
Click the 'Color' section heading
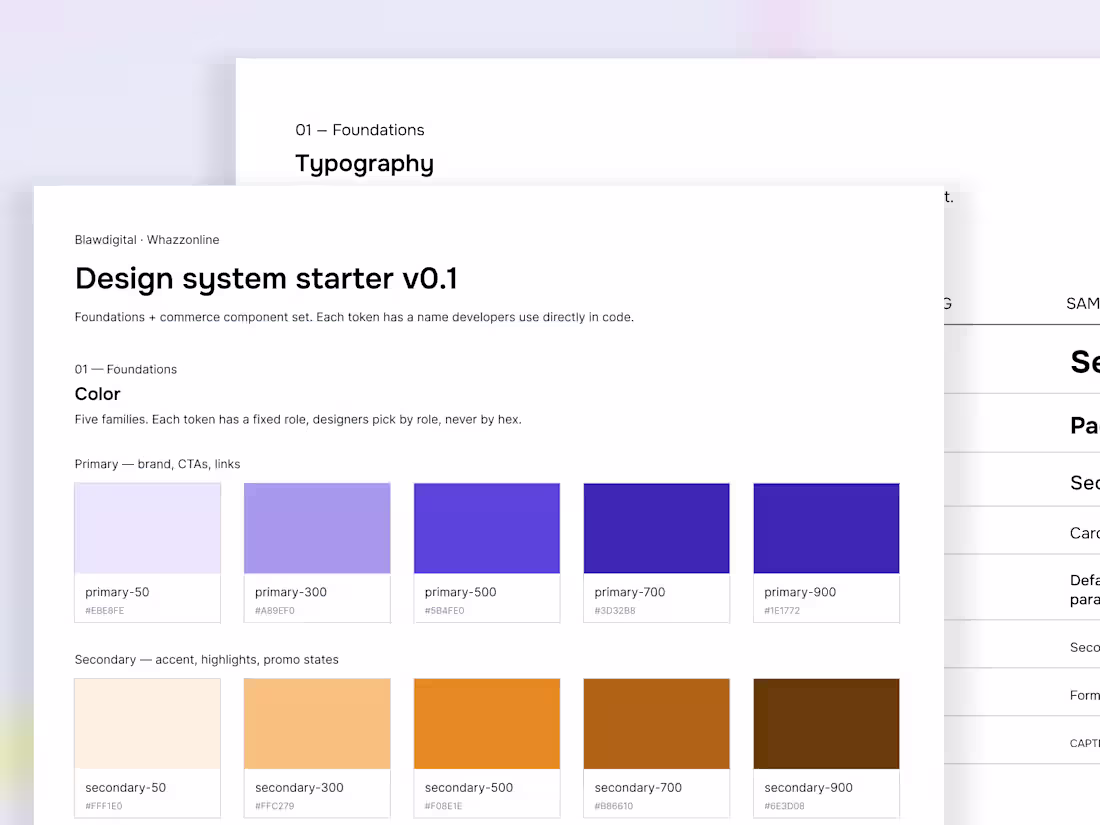[98, 394]
